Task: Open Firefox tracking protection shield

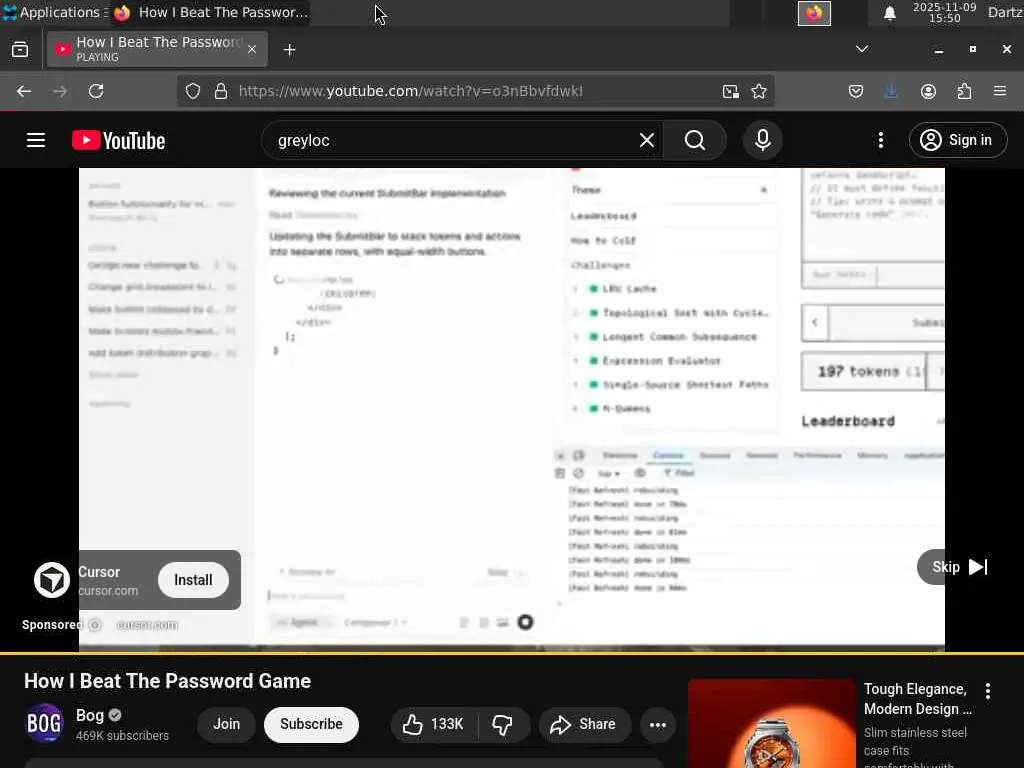Action: click(193, 91)
